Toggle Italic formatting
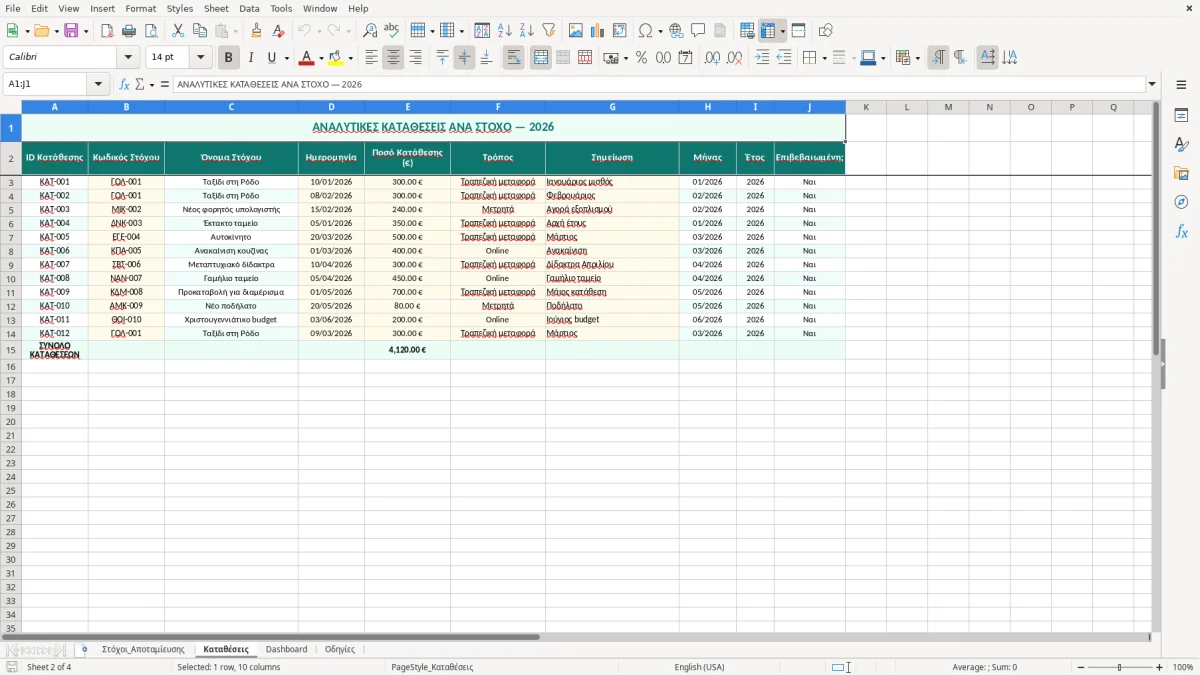This screenshot has width=1200, height=675. click(251, 58)
